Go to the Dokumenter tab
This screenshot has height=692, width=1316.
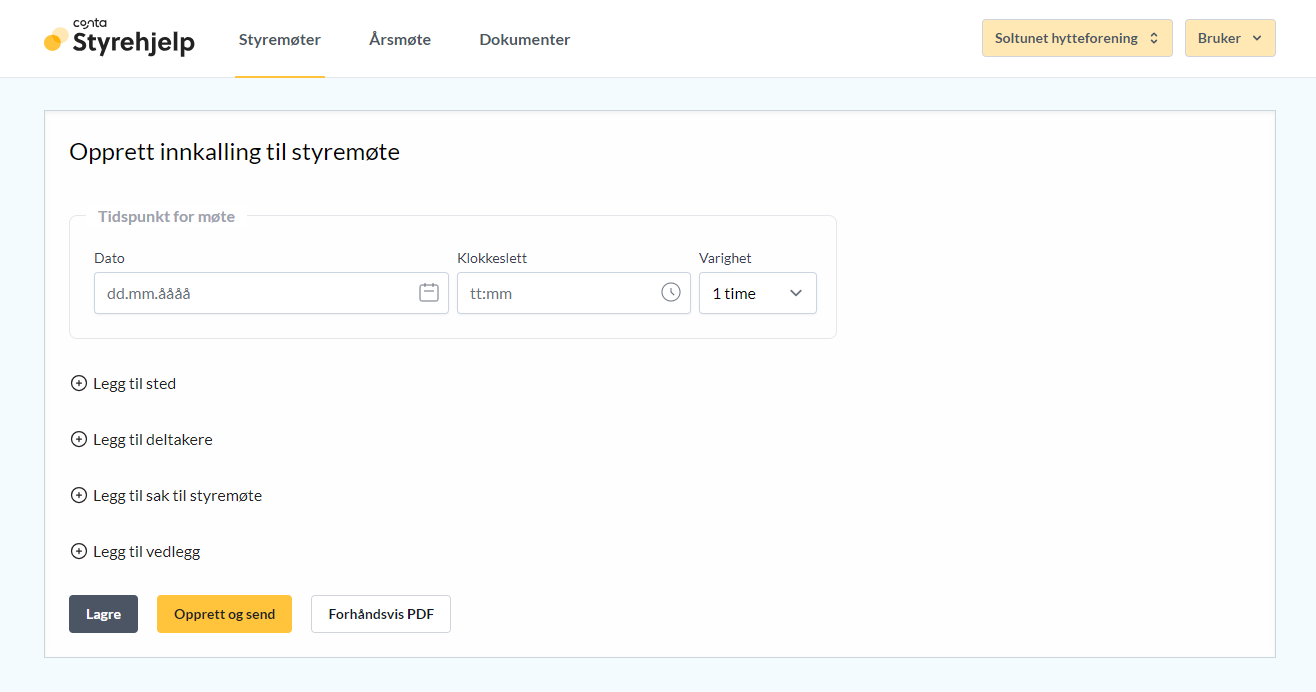click(x=525, y=40)
